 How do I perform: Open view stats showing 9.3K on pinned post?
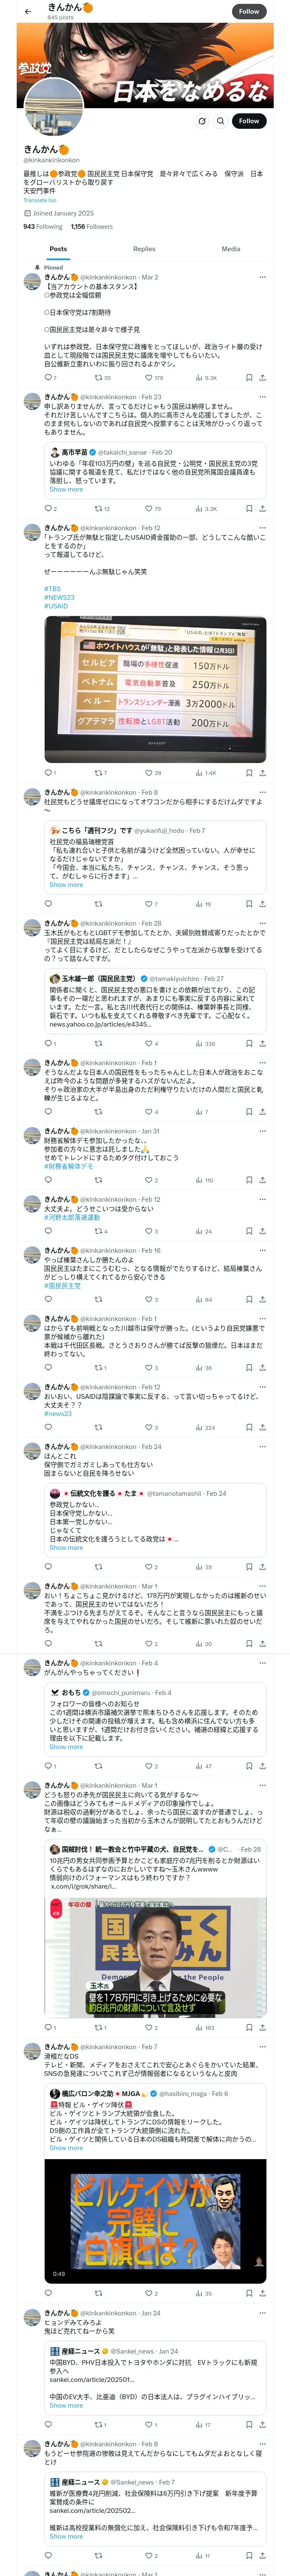207,378
